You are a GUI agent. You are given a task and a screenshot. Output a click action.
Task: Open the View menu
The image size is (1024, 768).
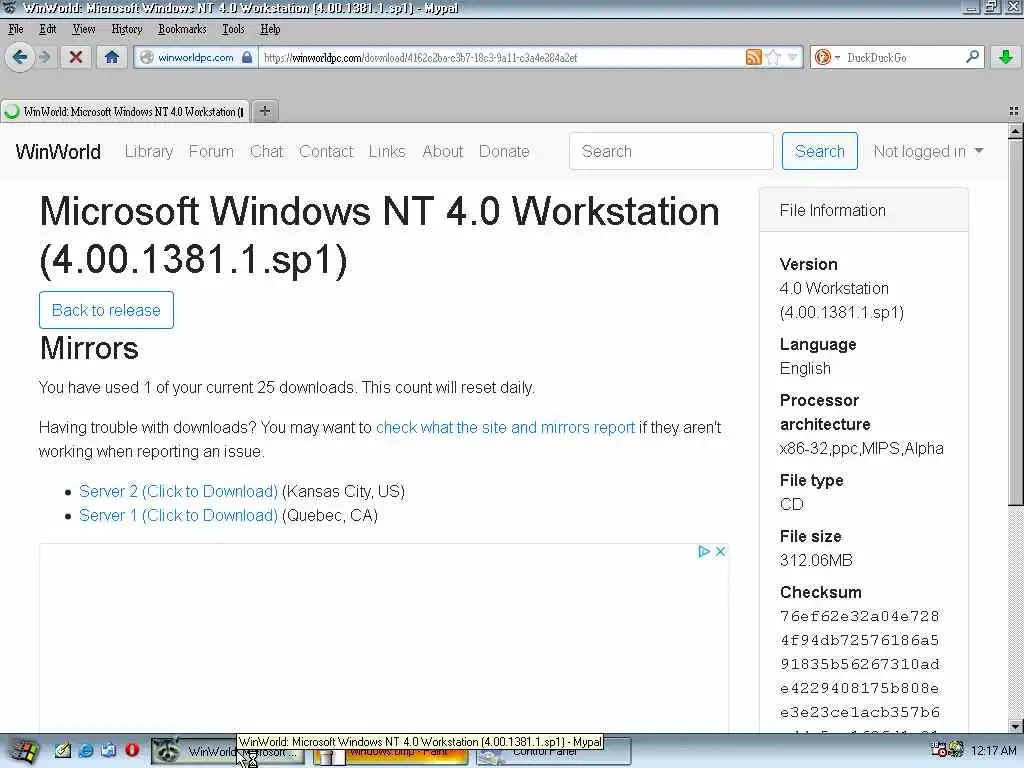pos(84,29)
